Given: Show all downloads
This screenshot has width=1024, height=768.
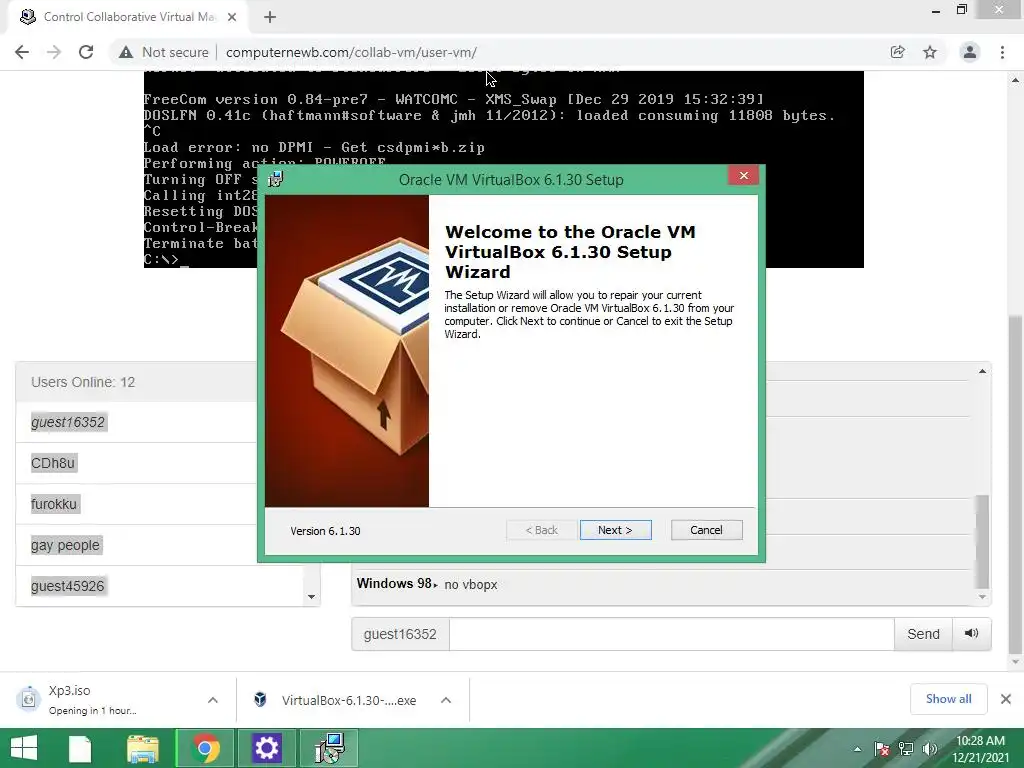Looking at the screenshot, I should click(948, 699).
